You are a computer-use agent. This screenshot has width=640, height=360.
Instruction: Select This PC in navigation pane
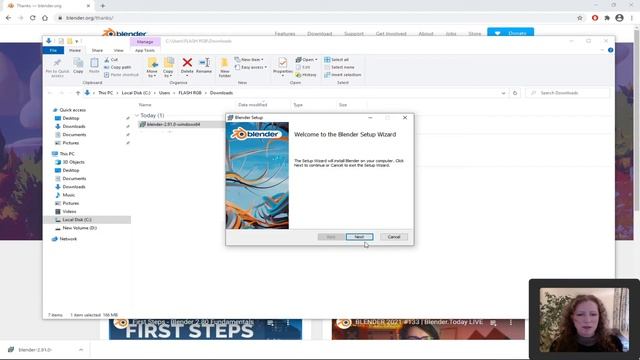67,153
